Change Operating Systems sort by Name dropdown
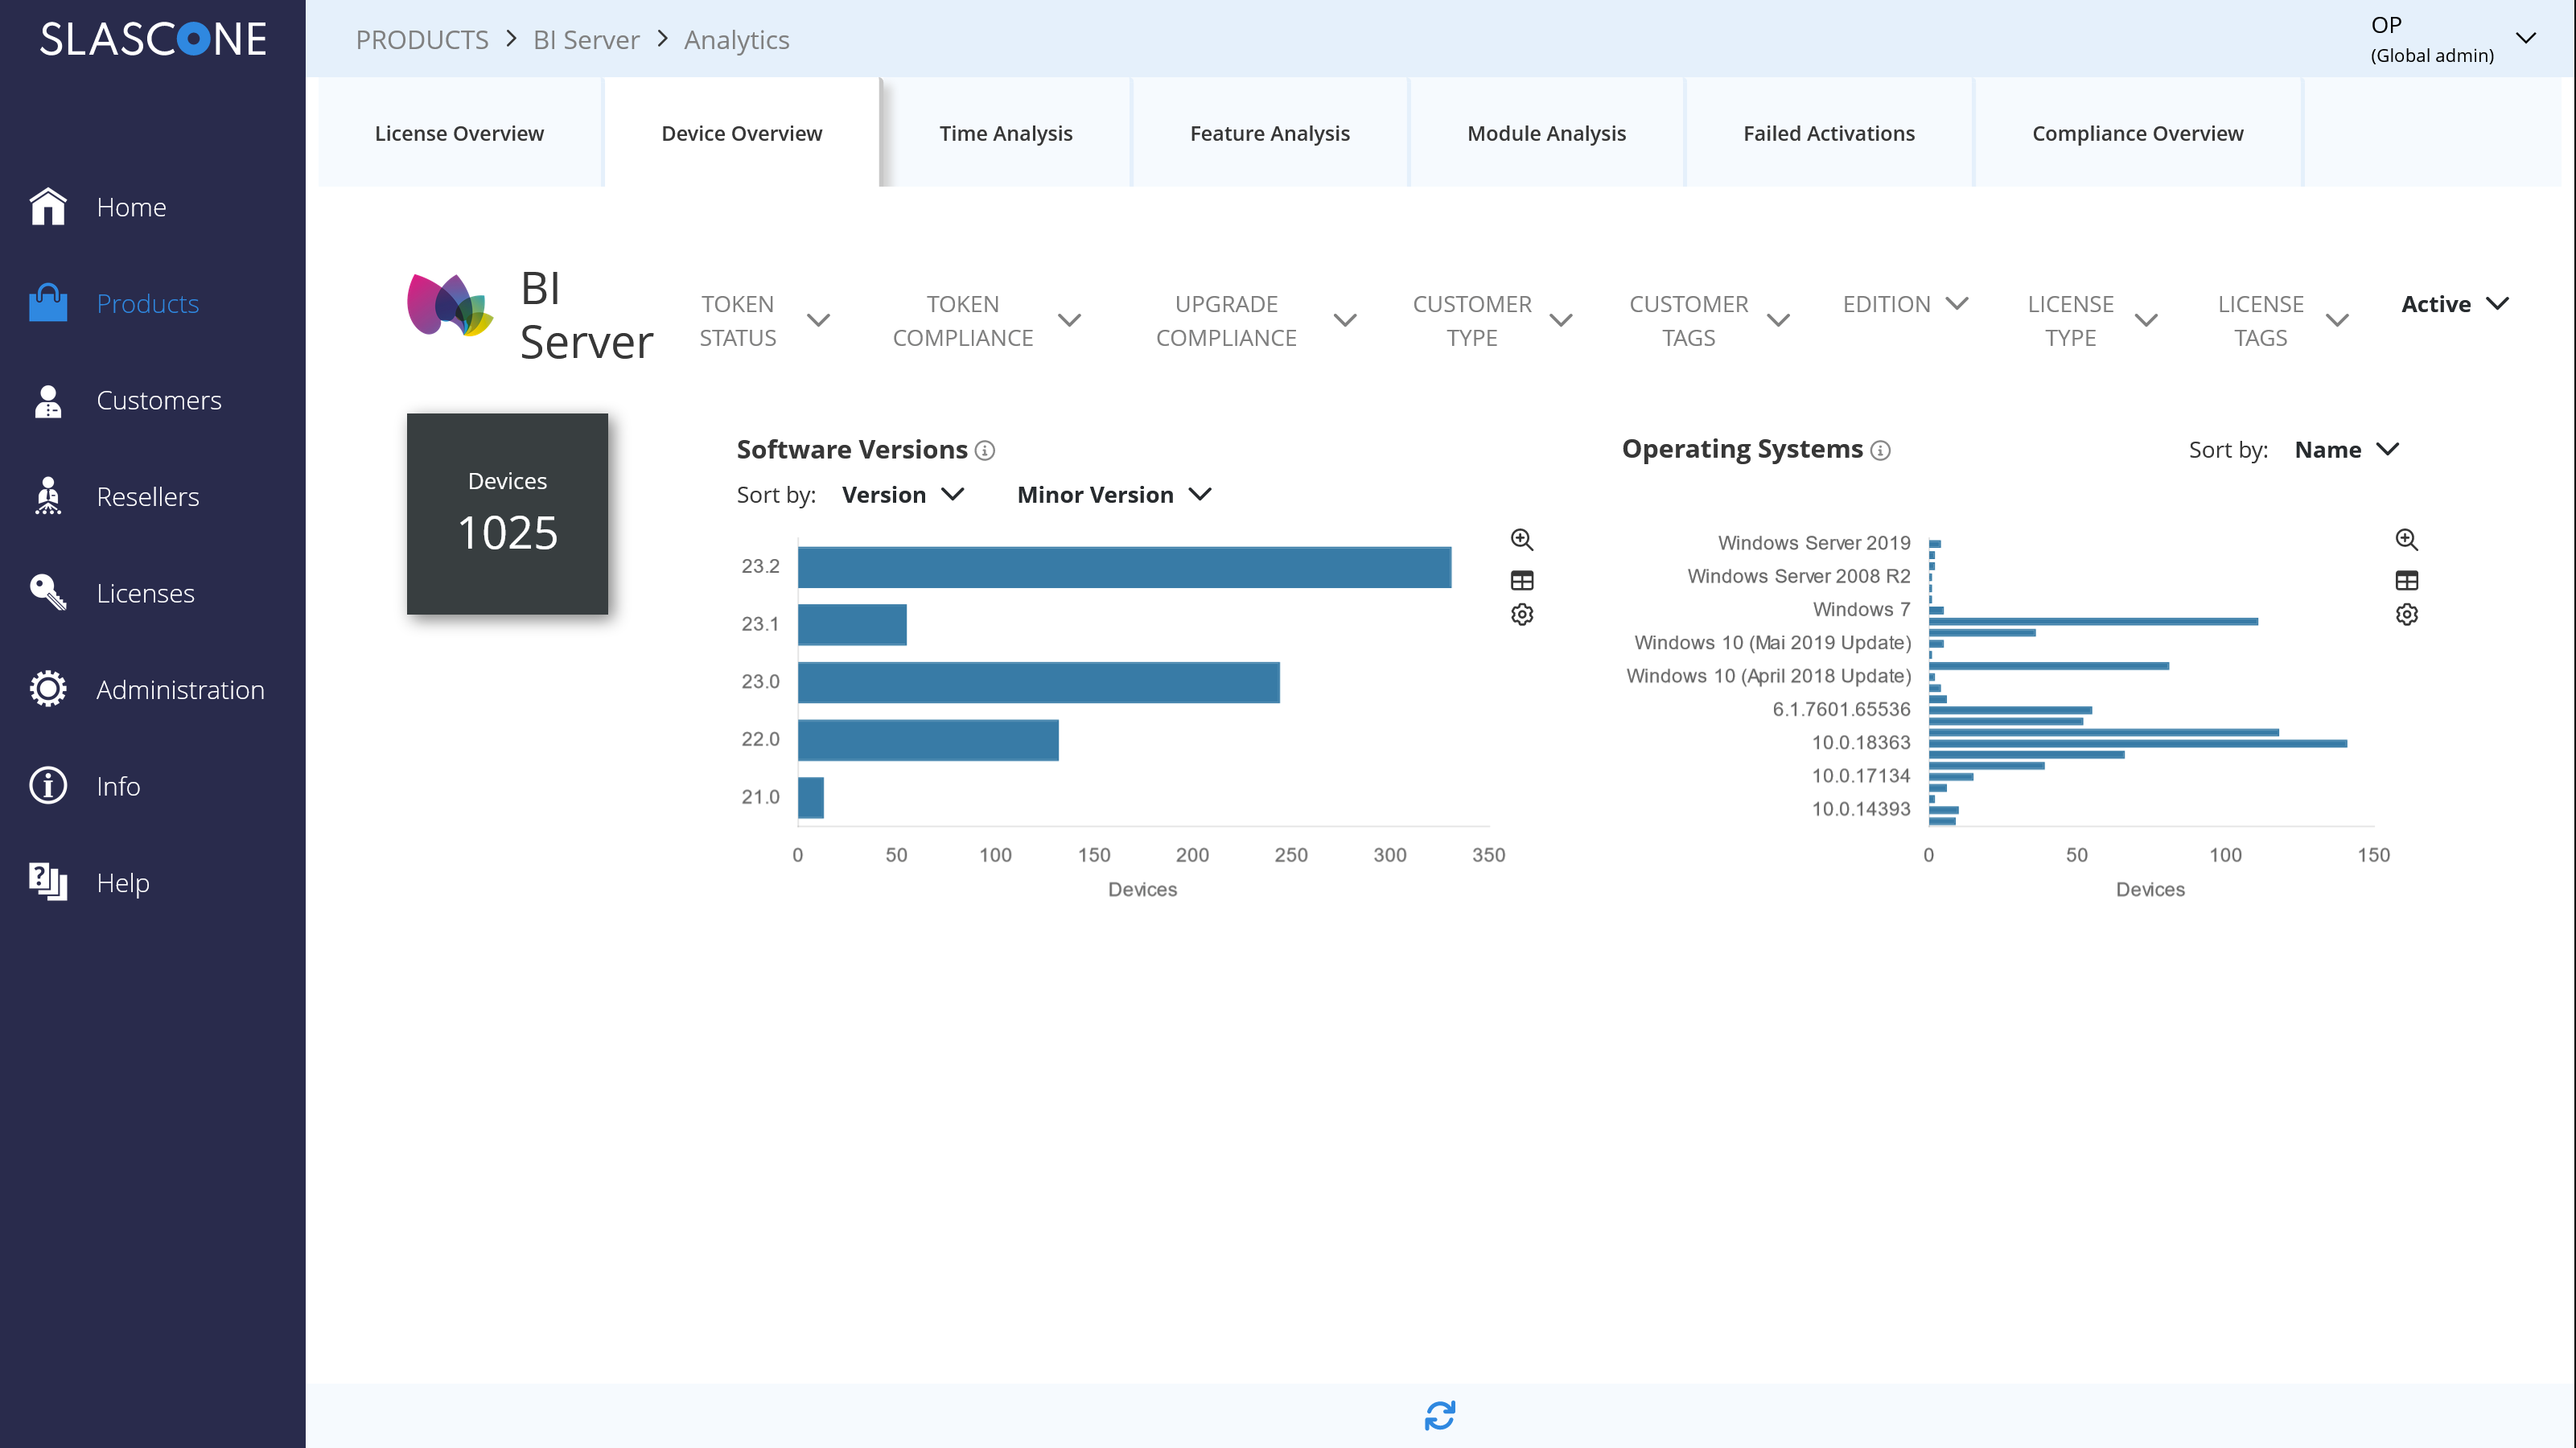 2347,450
